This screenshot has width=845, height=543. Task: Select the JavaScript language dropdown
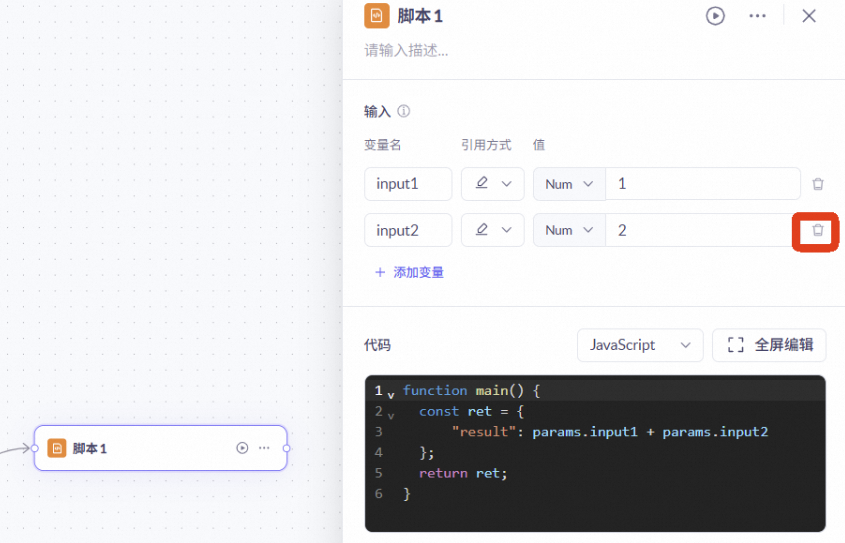(640, 345)
